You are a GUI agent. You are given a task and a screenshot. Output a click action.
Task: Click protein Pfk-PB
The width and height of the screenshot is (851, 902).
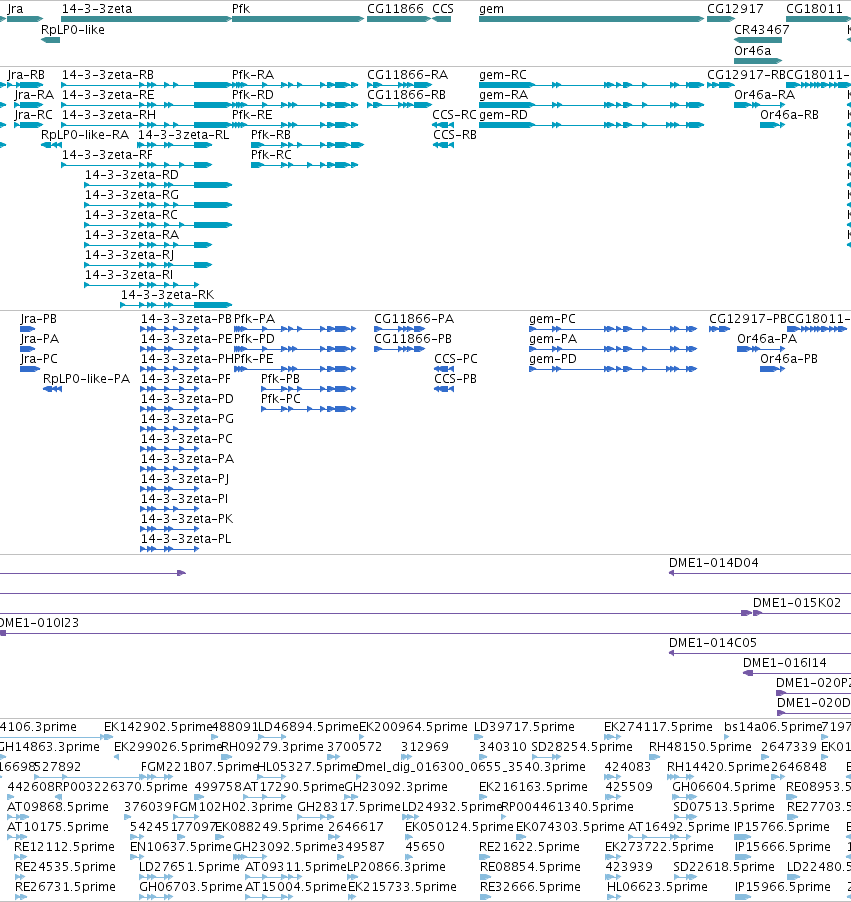pos(280,379)
